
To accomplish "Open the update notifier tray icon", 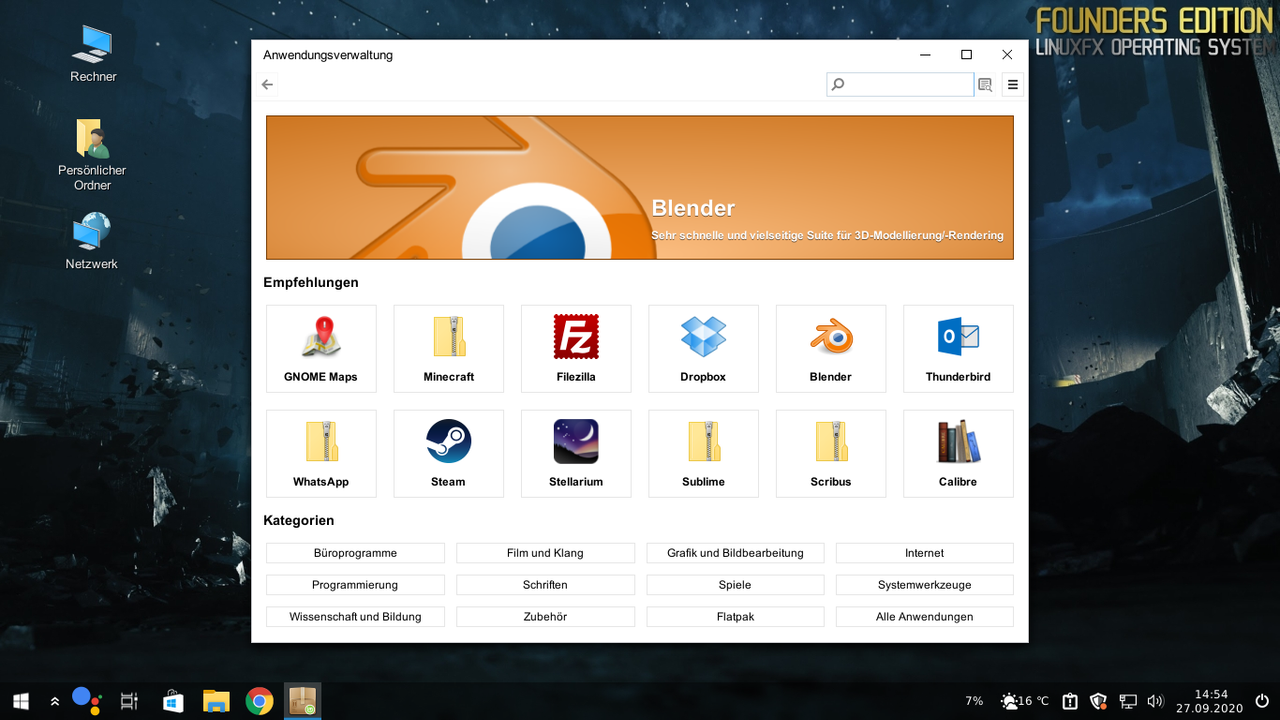I will pos(1070,701).
